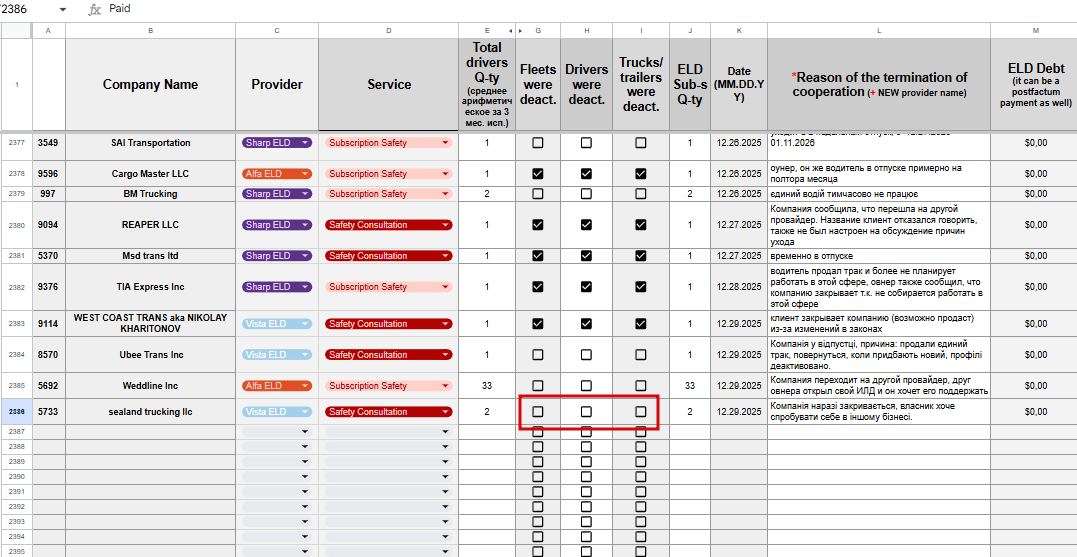Select column L header
The width and height of the screenshot is (1077, 557).
[x=879, y=31]
